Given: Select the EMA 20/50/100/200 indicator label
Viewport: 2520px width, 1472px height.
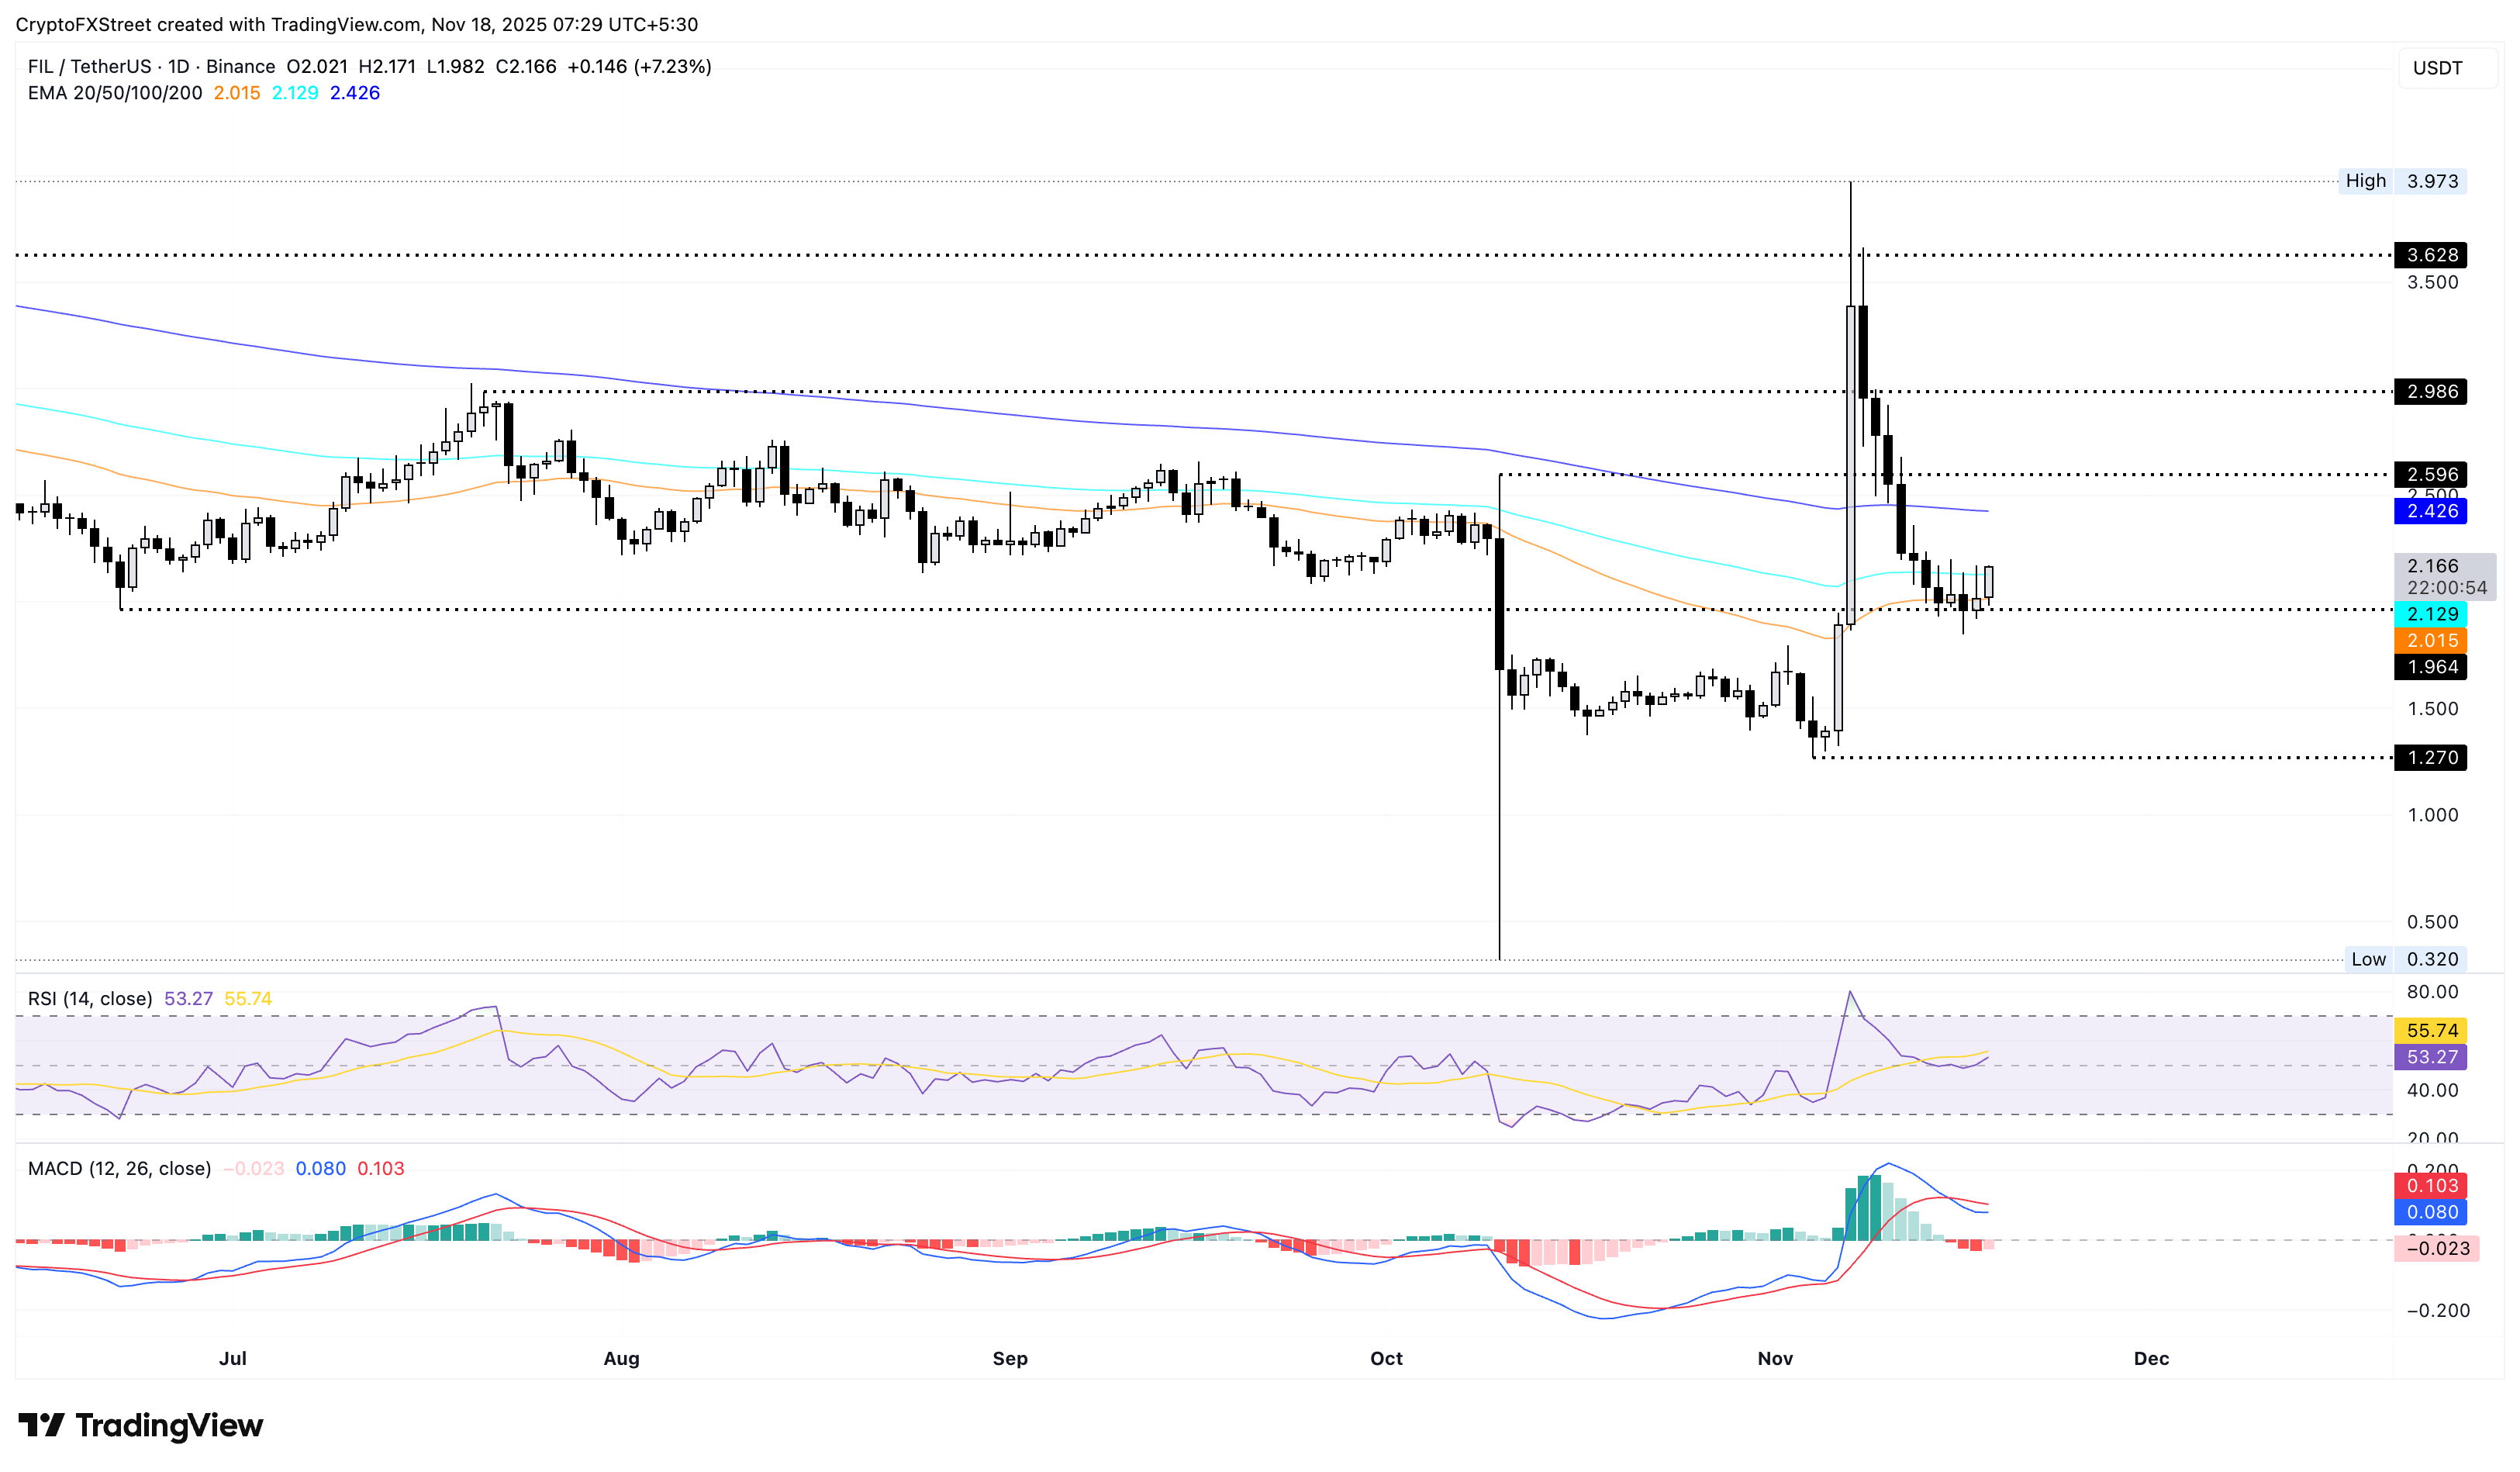Looking at the screenshot, I should tap(115, 93).
